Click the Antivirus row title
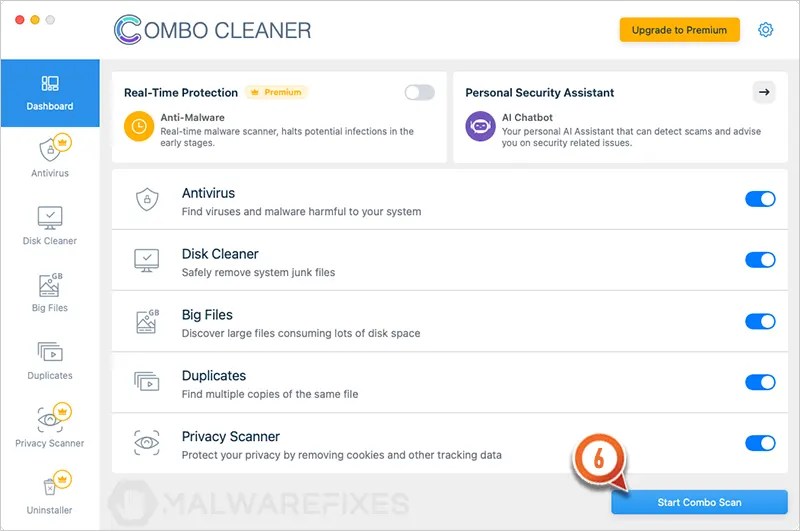Viewport: 800px width, 531px height. (x=208, y=193)
